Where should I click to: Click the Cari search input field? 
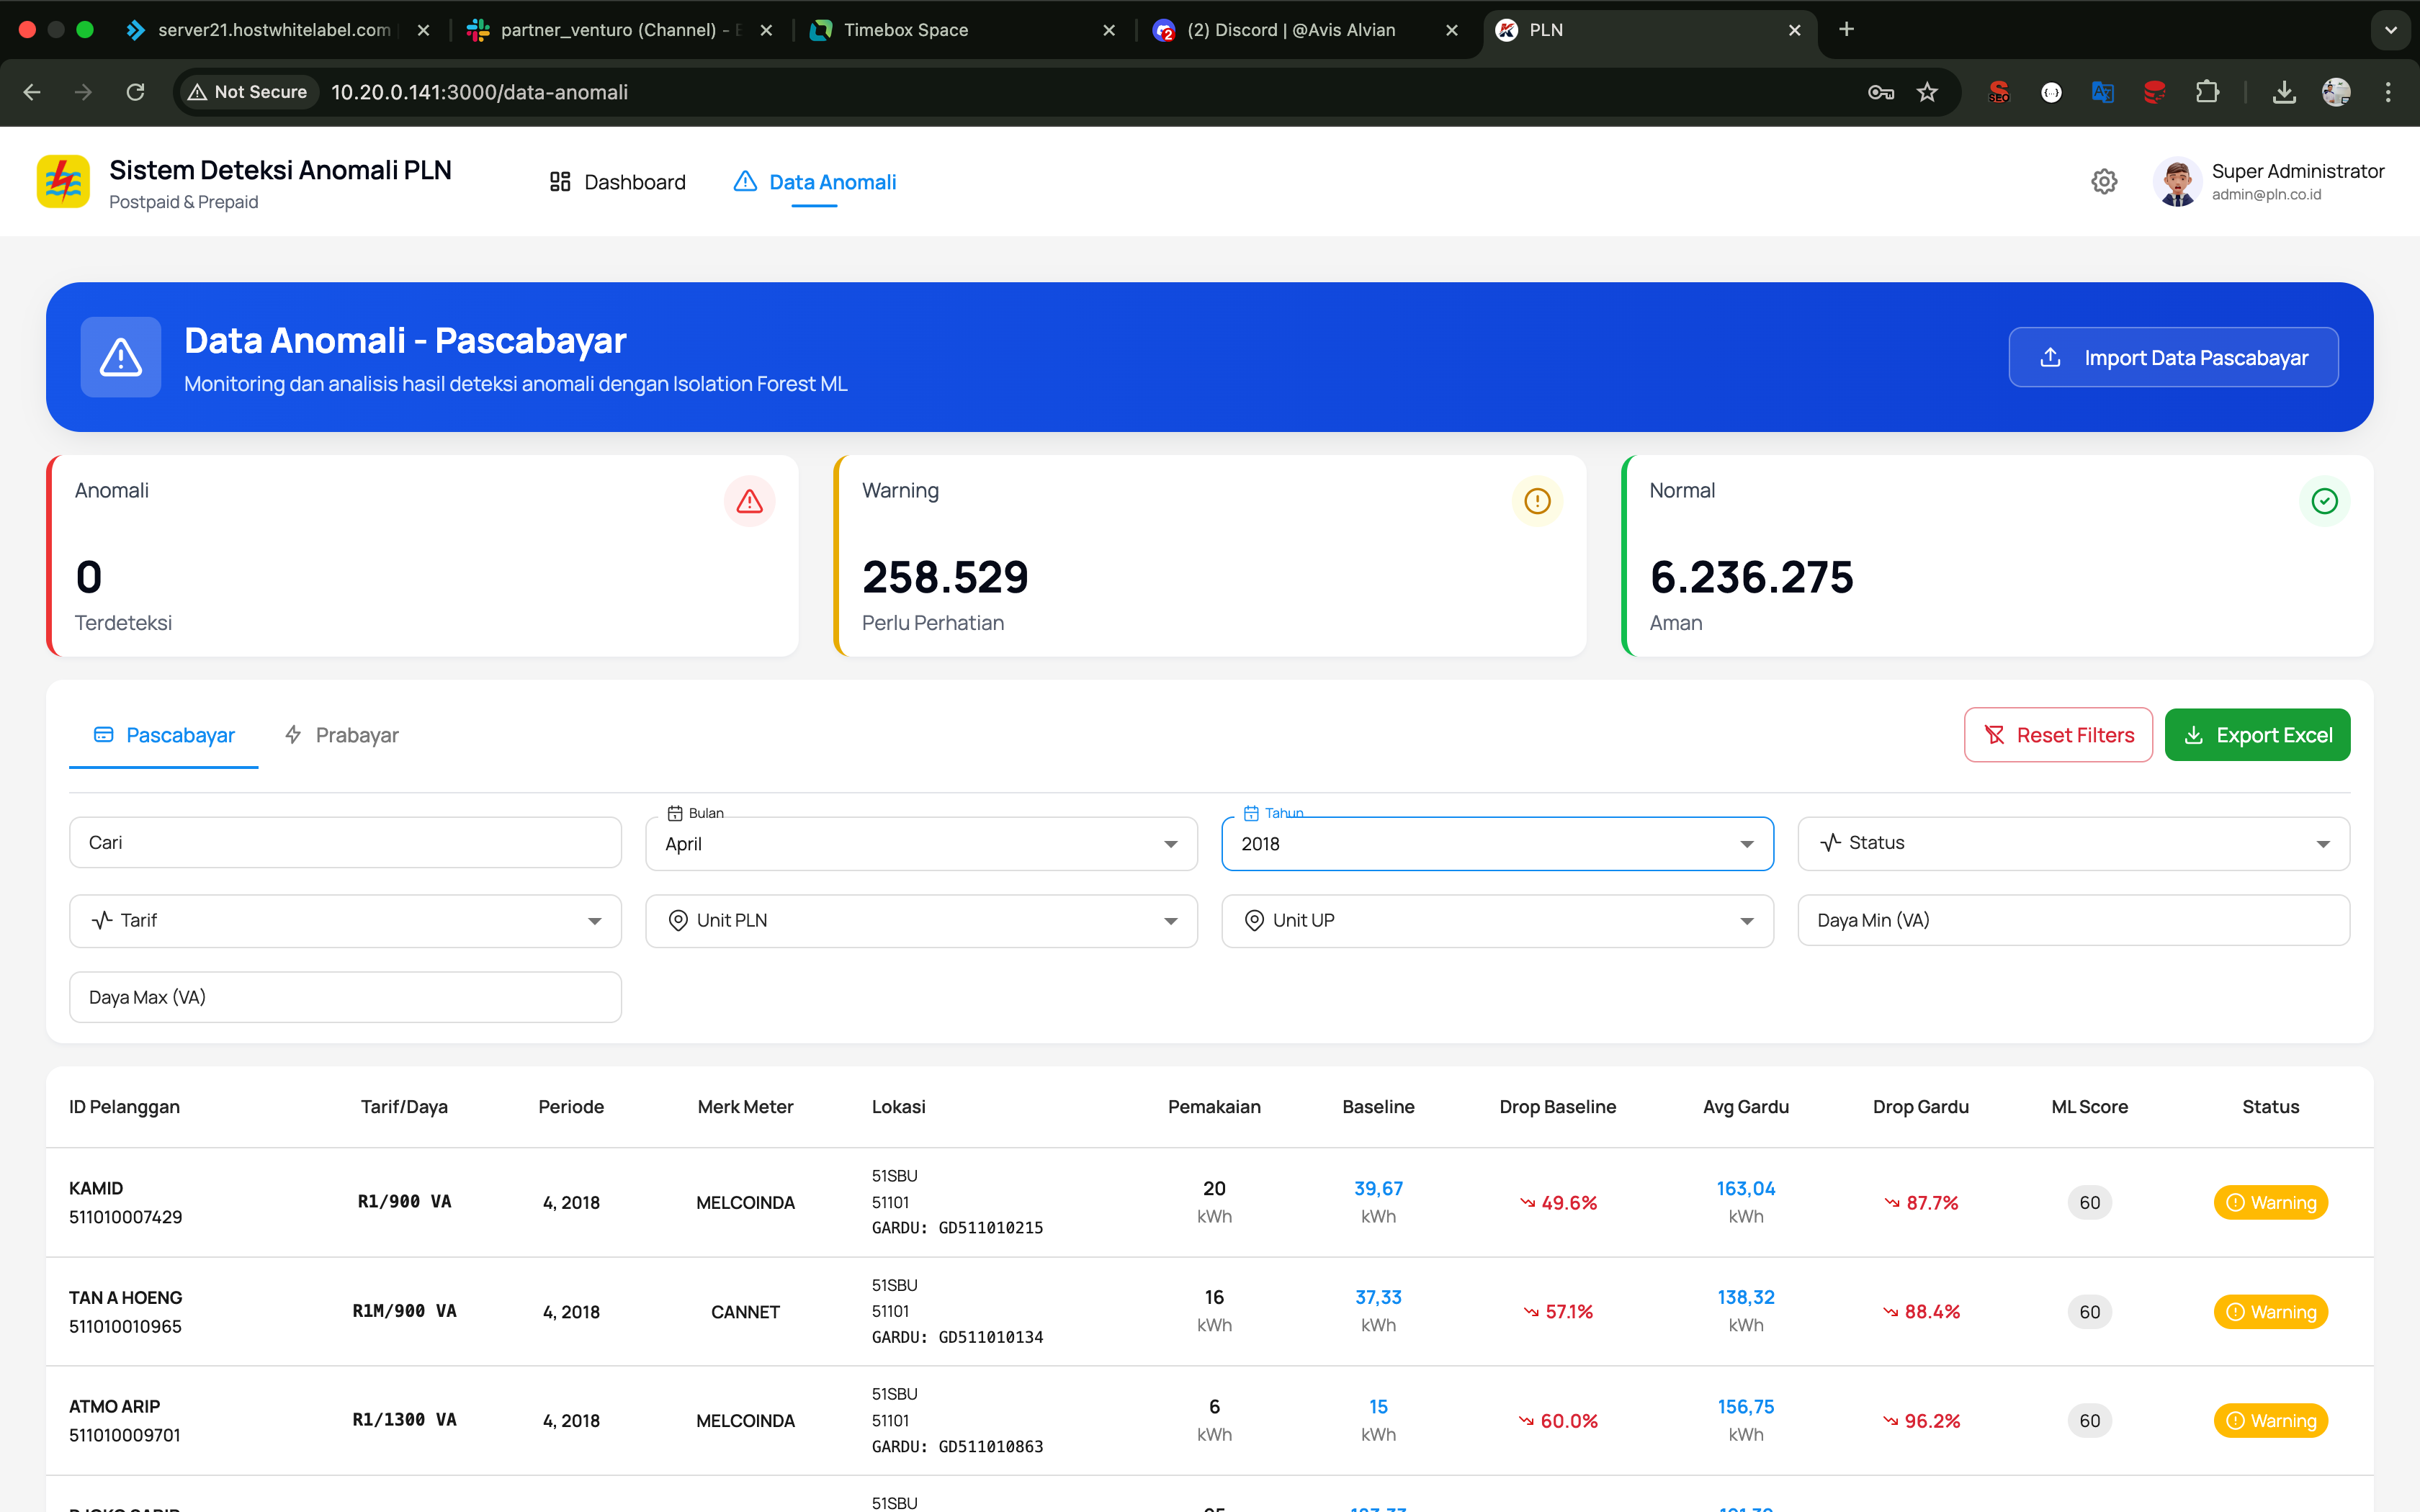click(345, 843)
